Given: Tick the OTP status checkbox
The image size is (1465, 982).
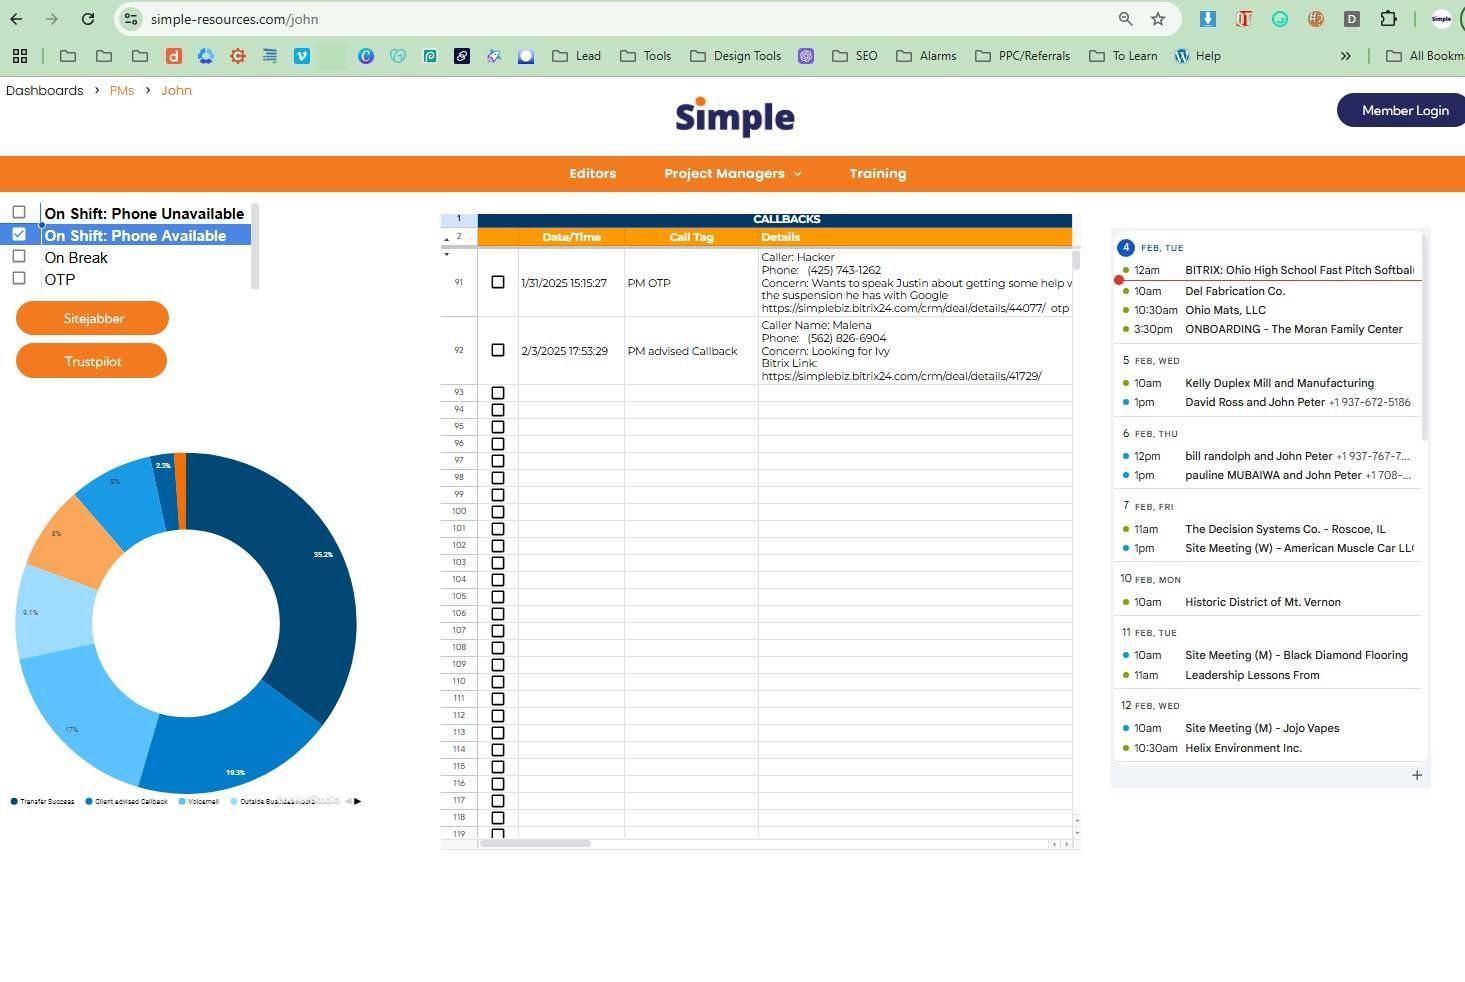Looking at the screenshot, I should point(19,278).
